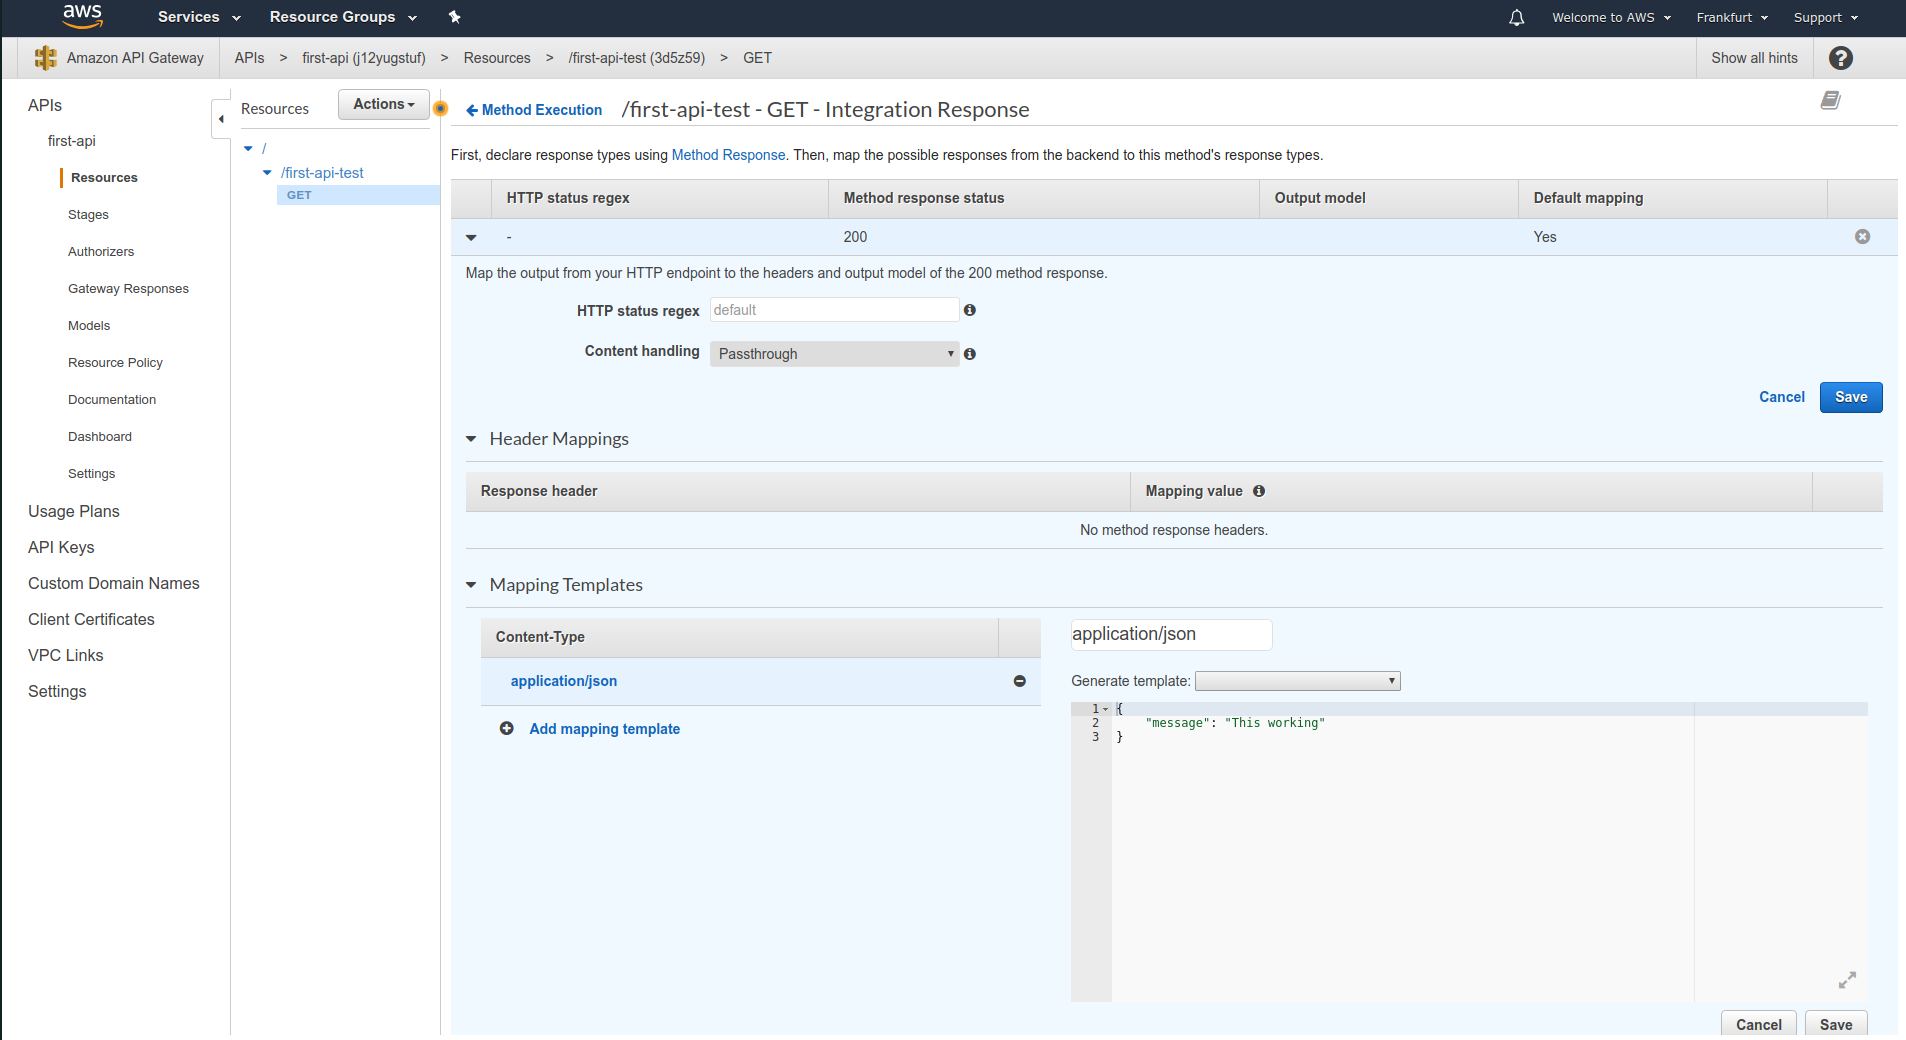Open Usage Plans in the sidebar
Viewport: 1906px width, 1040px height.
74,511
